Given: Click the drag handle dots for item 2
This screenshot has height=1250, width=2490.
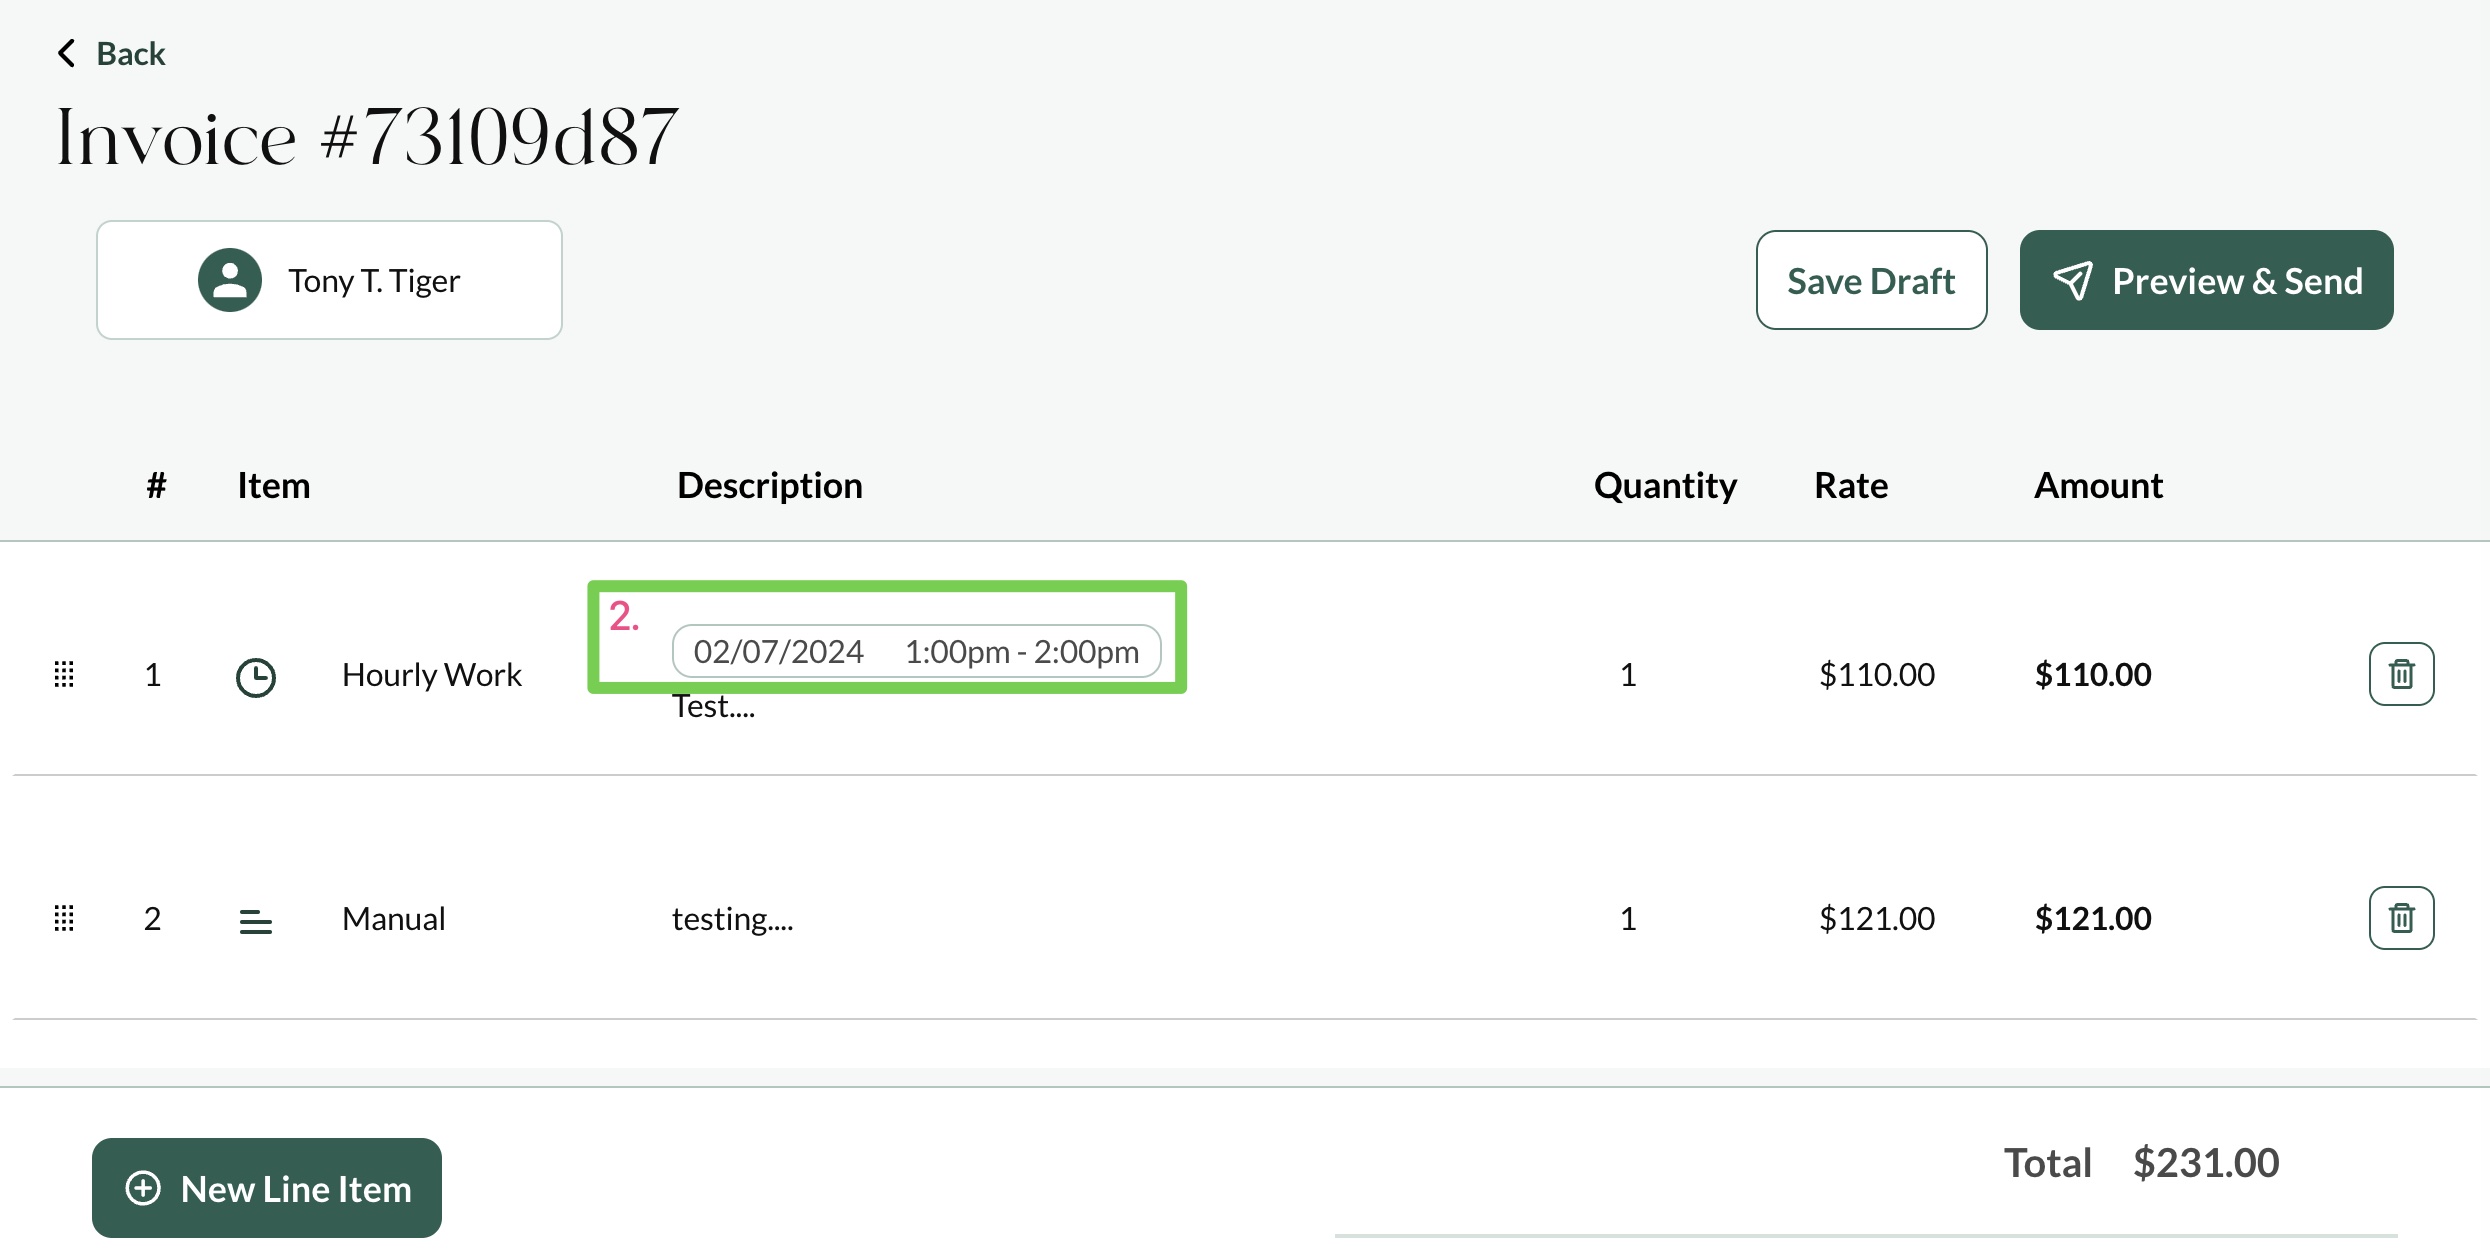Looking at the screenshot, I should pyautogui.click(x=62, y=917).
